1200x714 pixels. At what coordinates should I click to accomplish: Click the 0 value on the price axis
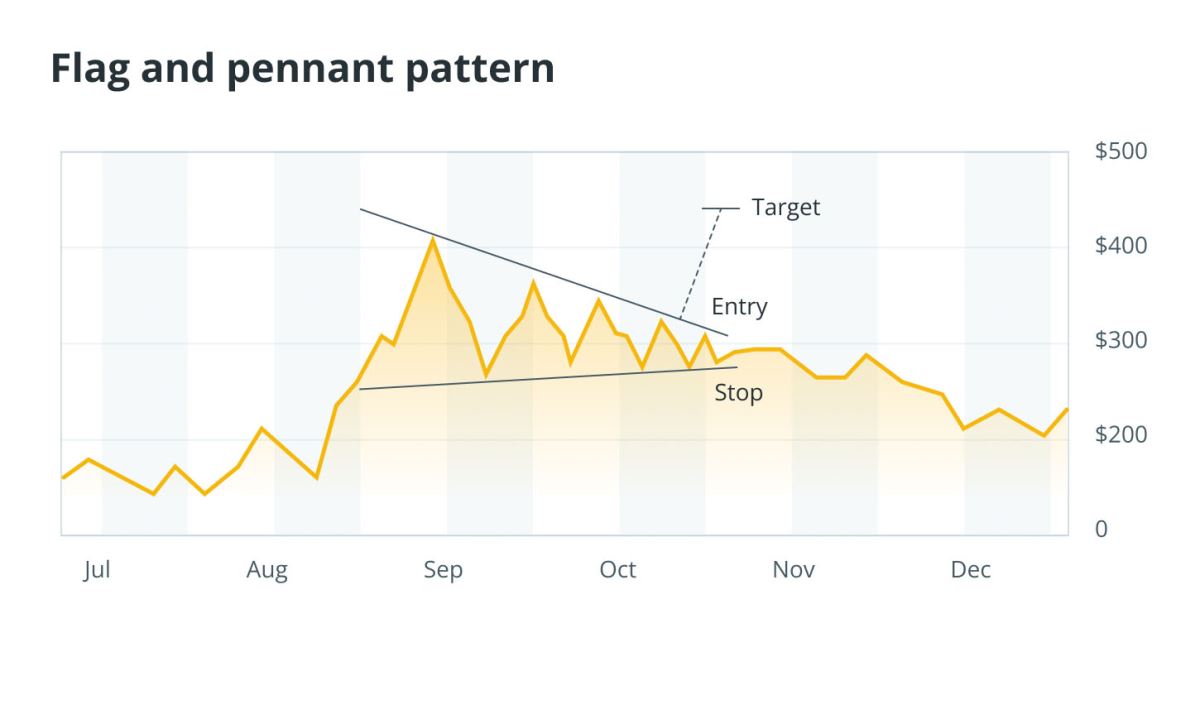pyautogui.click(x=1101, y=530)
